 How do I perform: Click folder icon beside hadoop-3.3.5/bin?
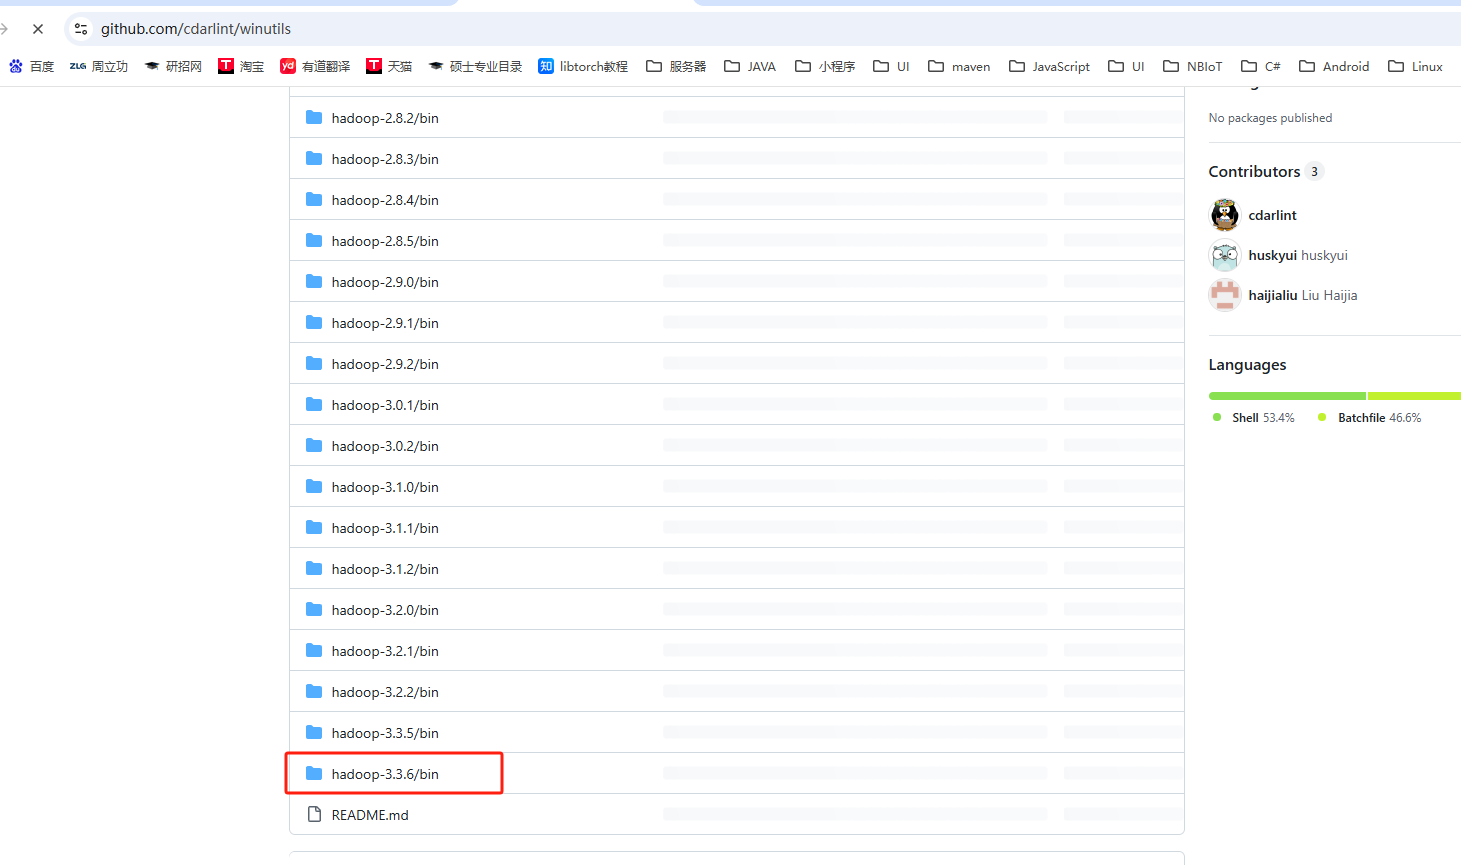point(314,732)
